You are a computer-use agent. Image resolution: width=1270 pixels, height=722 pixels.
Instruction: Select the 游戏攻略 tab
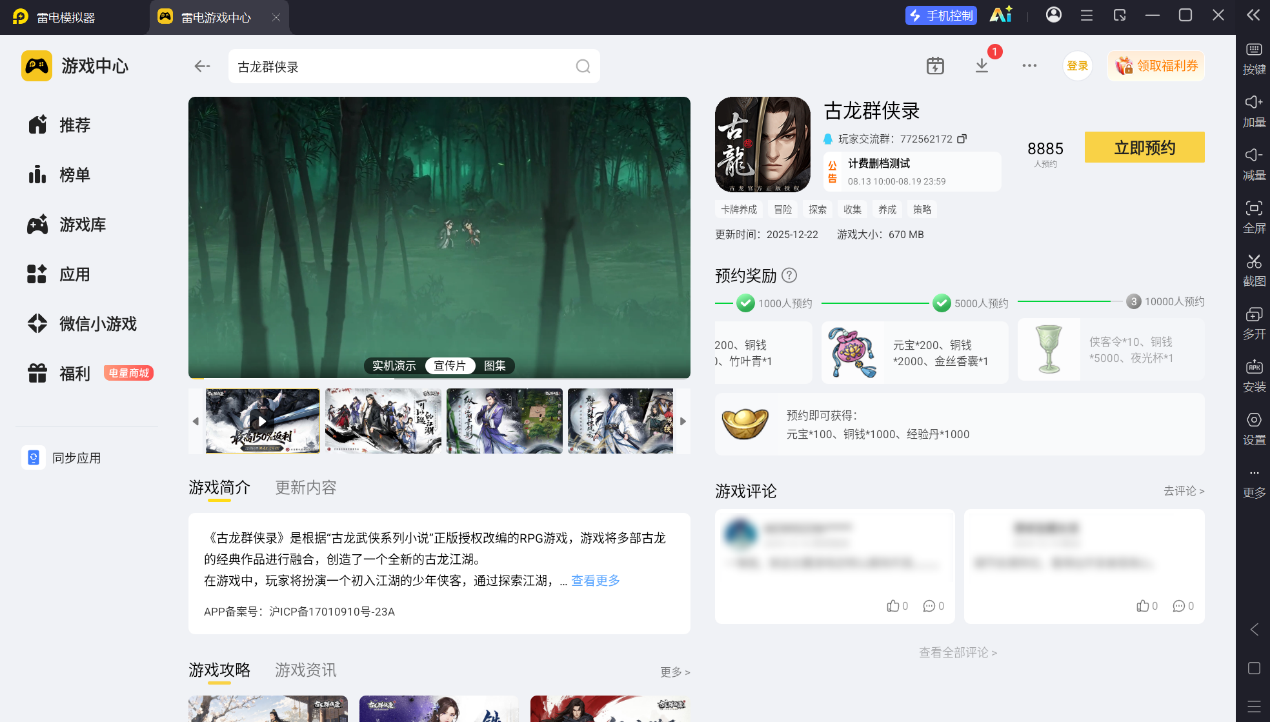(x=219, y=670)
